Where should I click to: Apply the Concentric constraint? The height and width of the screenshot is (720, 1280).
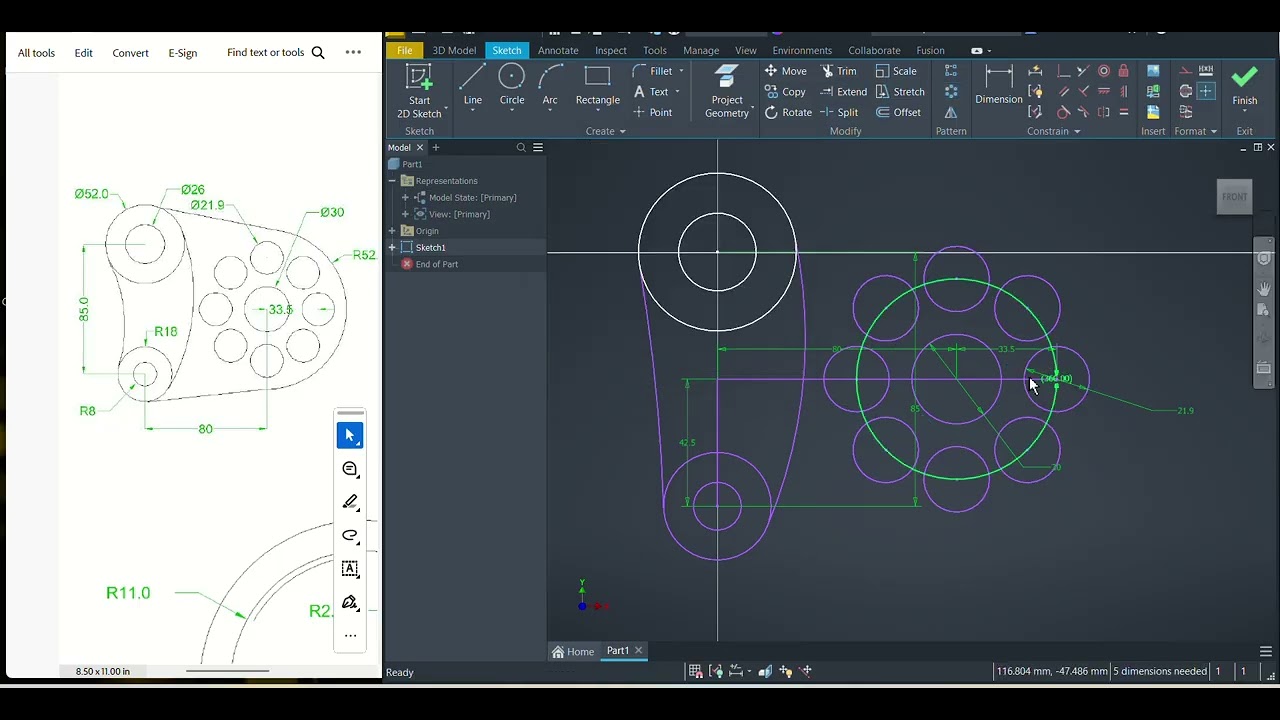[1104, 71]
